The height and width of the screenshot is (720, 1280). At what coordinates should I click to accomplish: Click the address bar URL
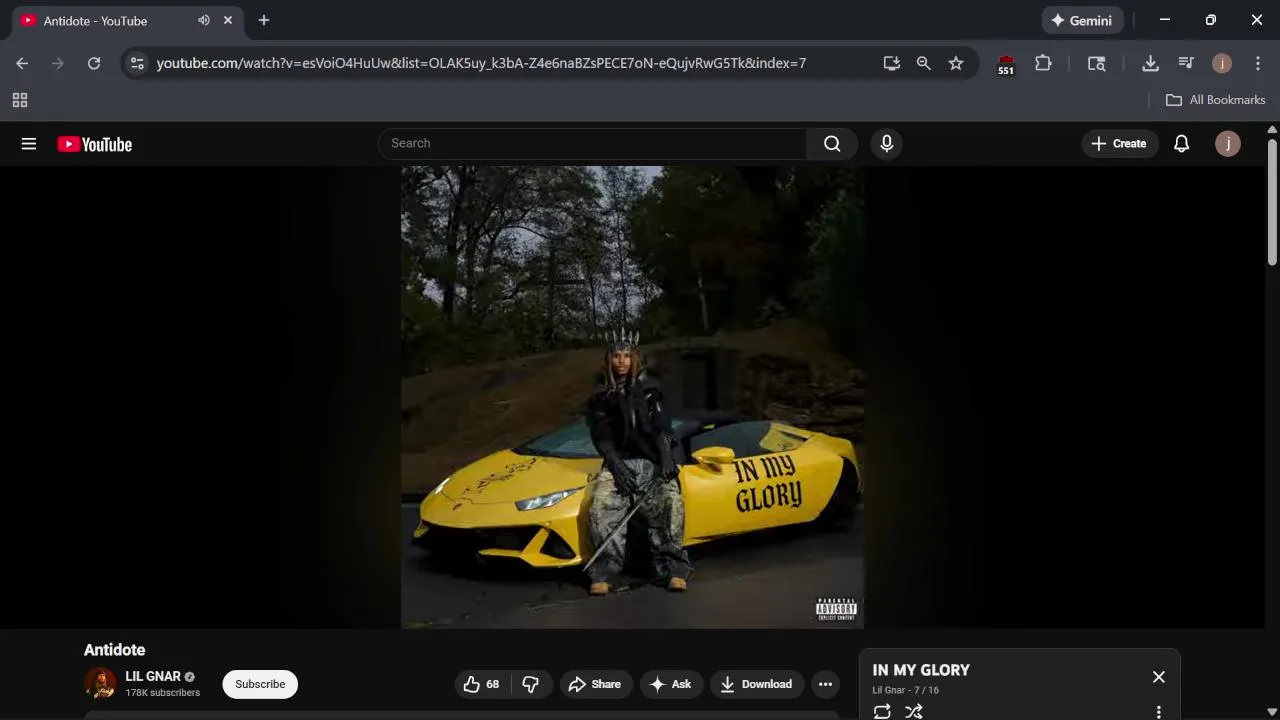coord(481,63)
